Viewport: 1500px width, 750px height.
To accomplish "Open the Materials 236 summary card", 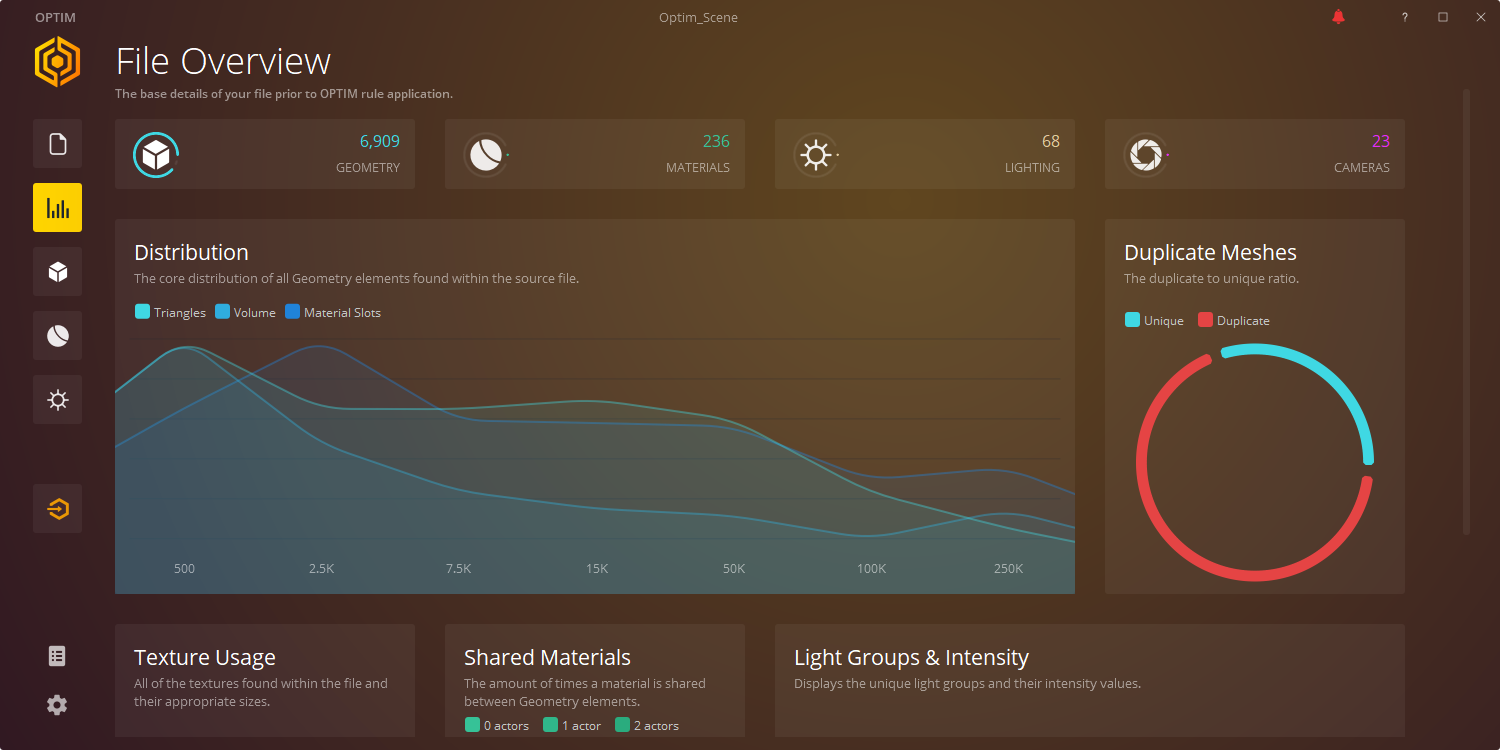I will (x=595, y=154).
